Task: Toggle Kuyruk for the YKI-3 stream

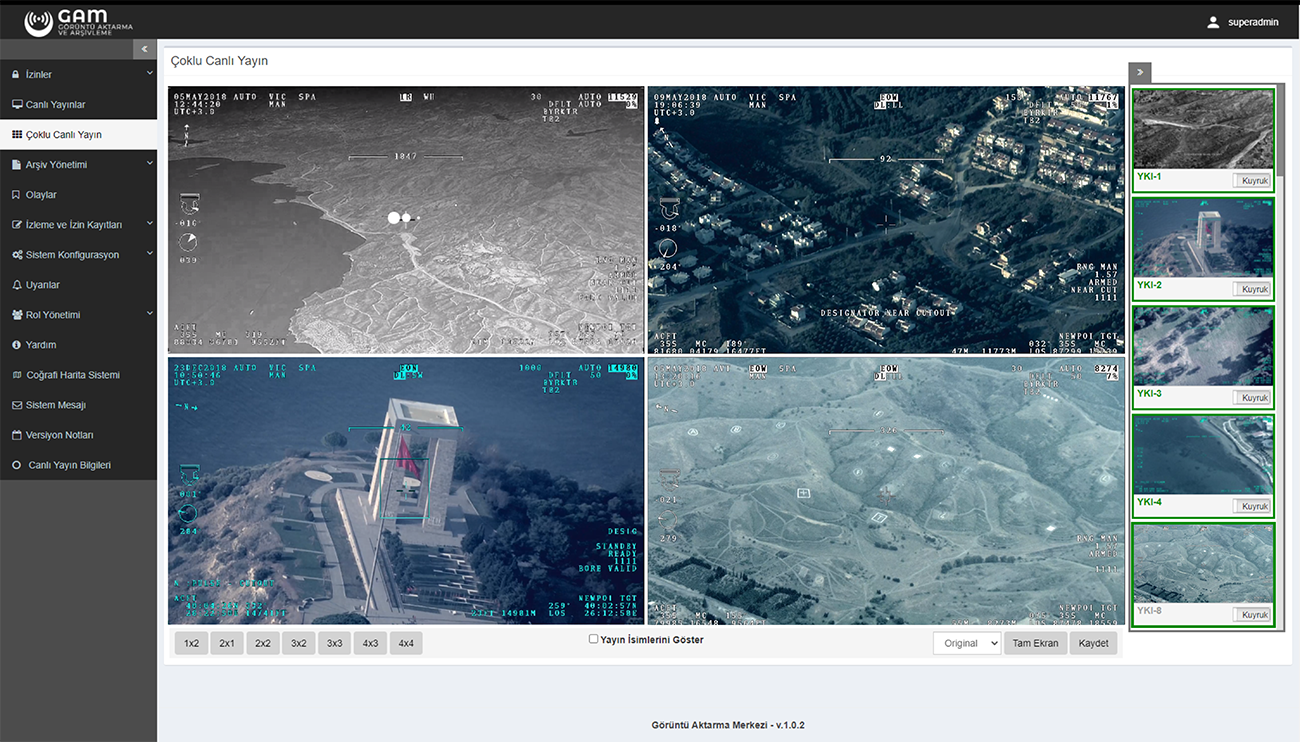Action: (1253, 398)
